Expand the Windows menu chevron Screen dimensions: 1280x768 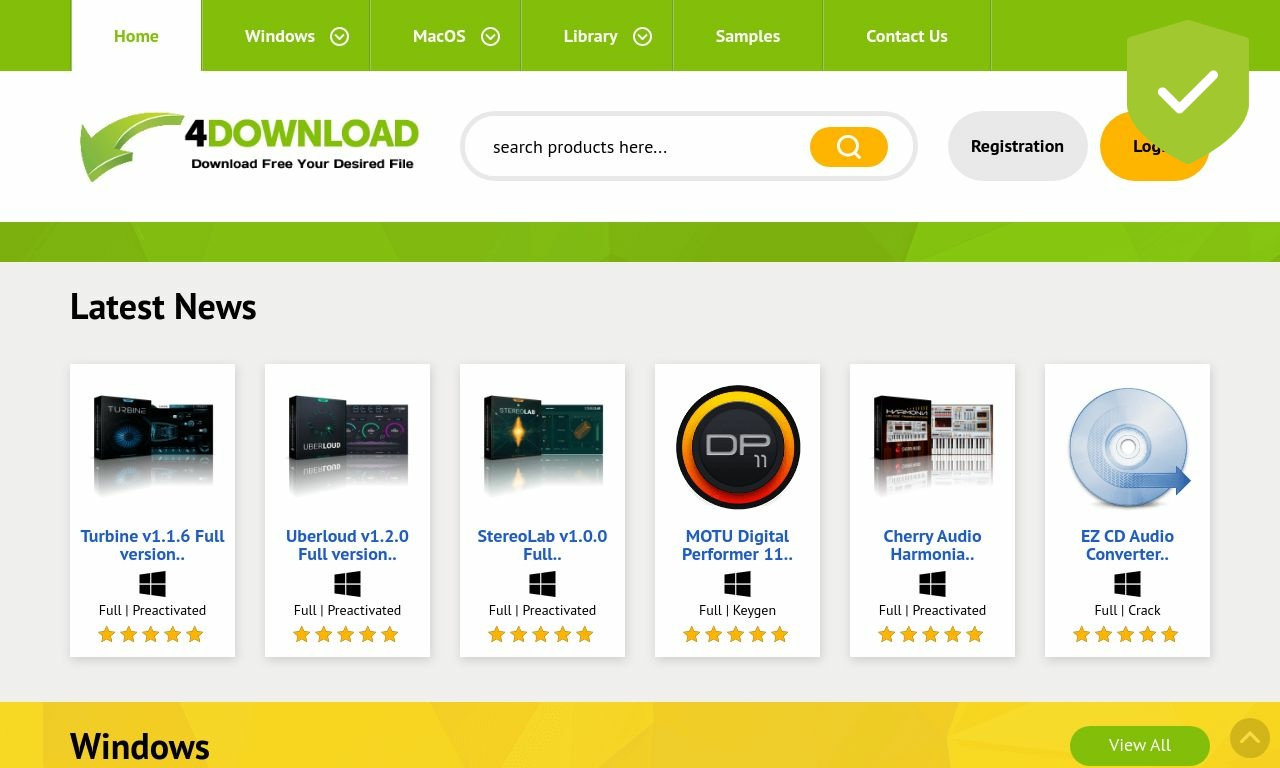tap(340, 36)
